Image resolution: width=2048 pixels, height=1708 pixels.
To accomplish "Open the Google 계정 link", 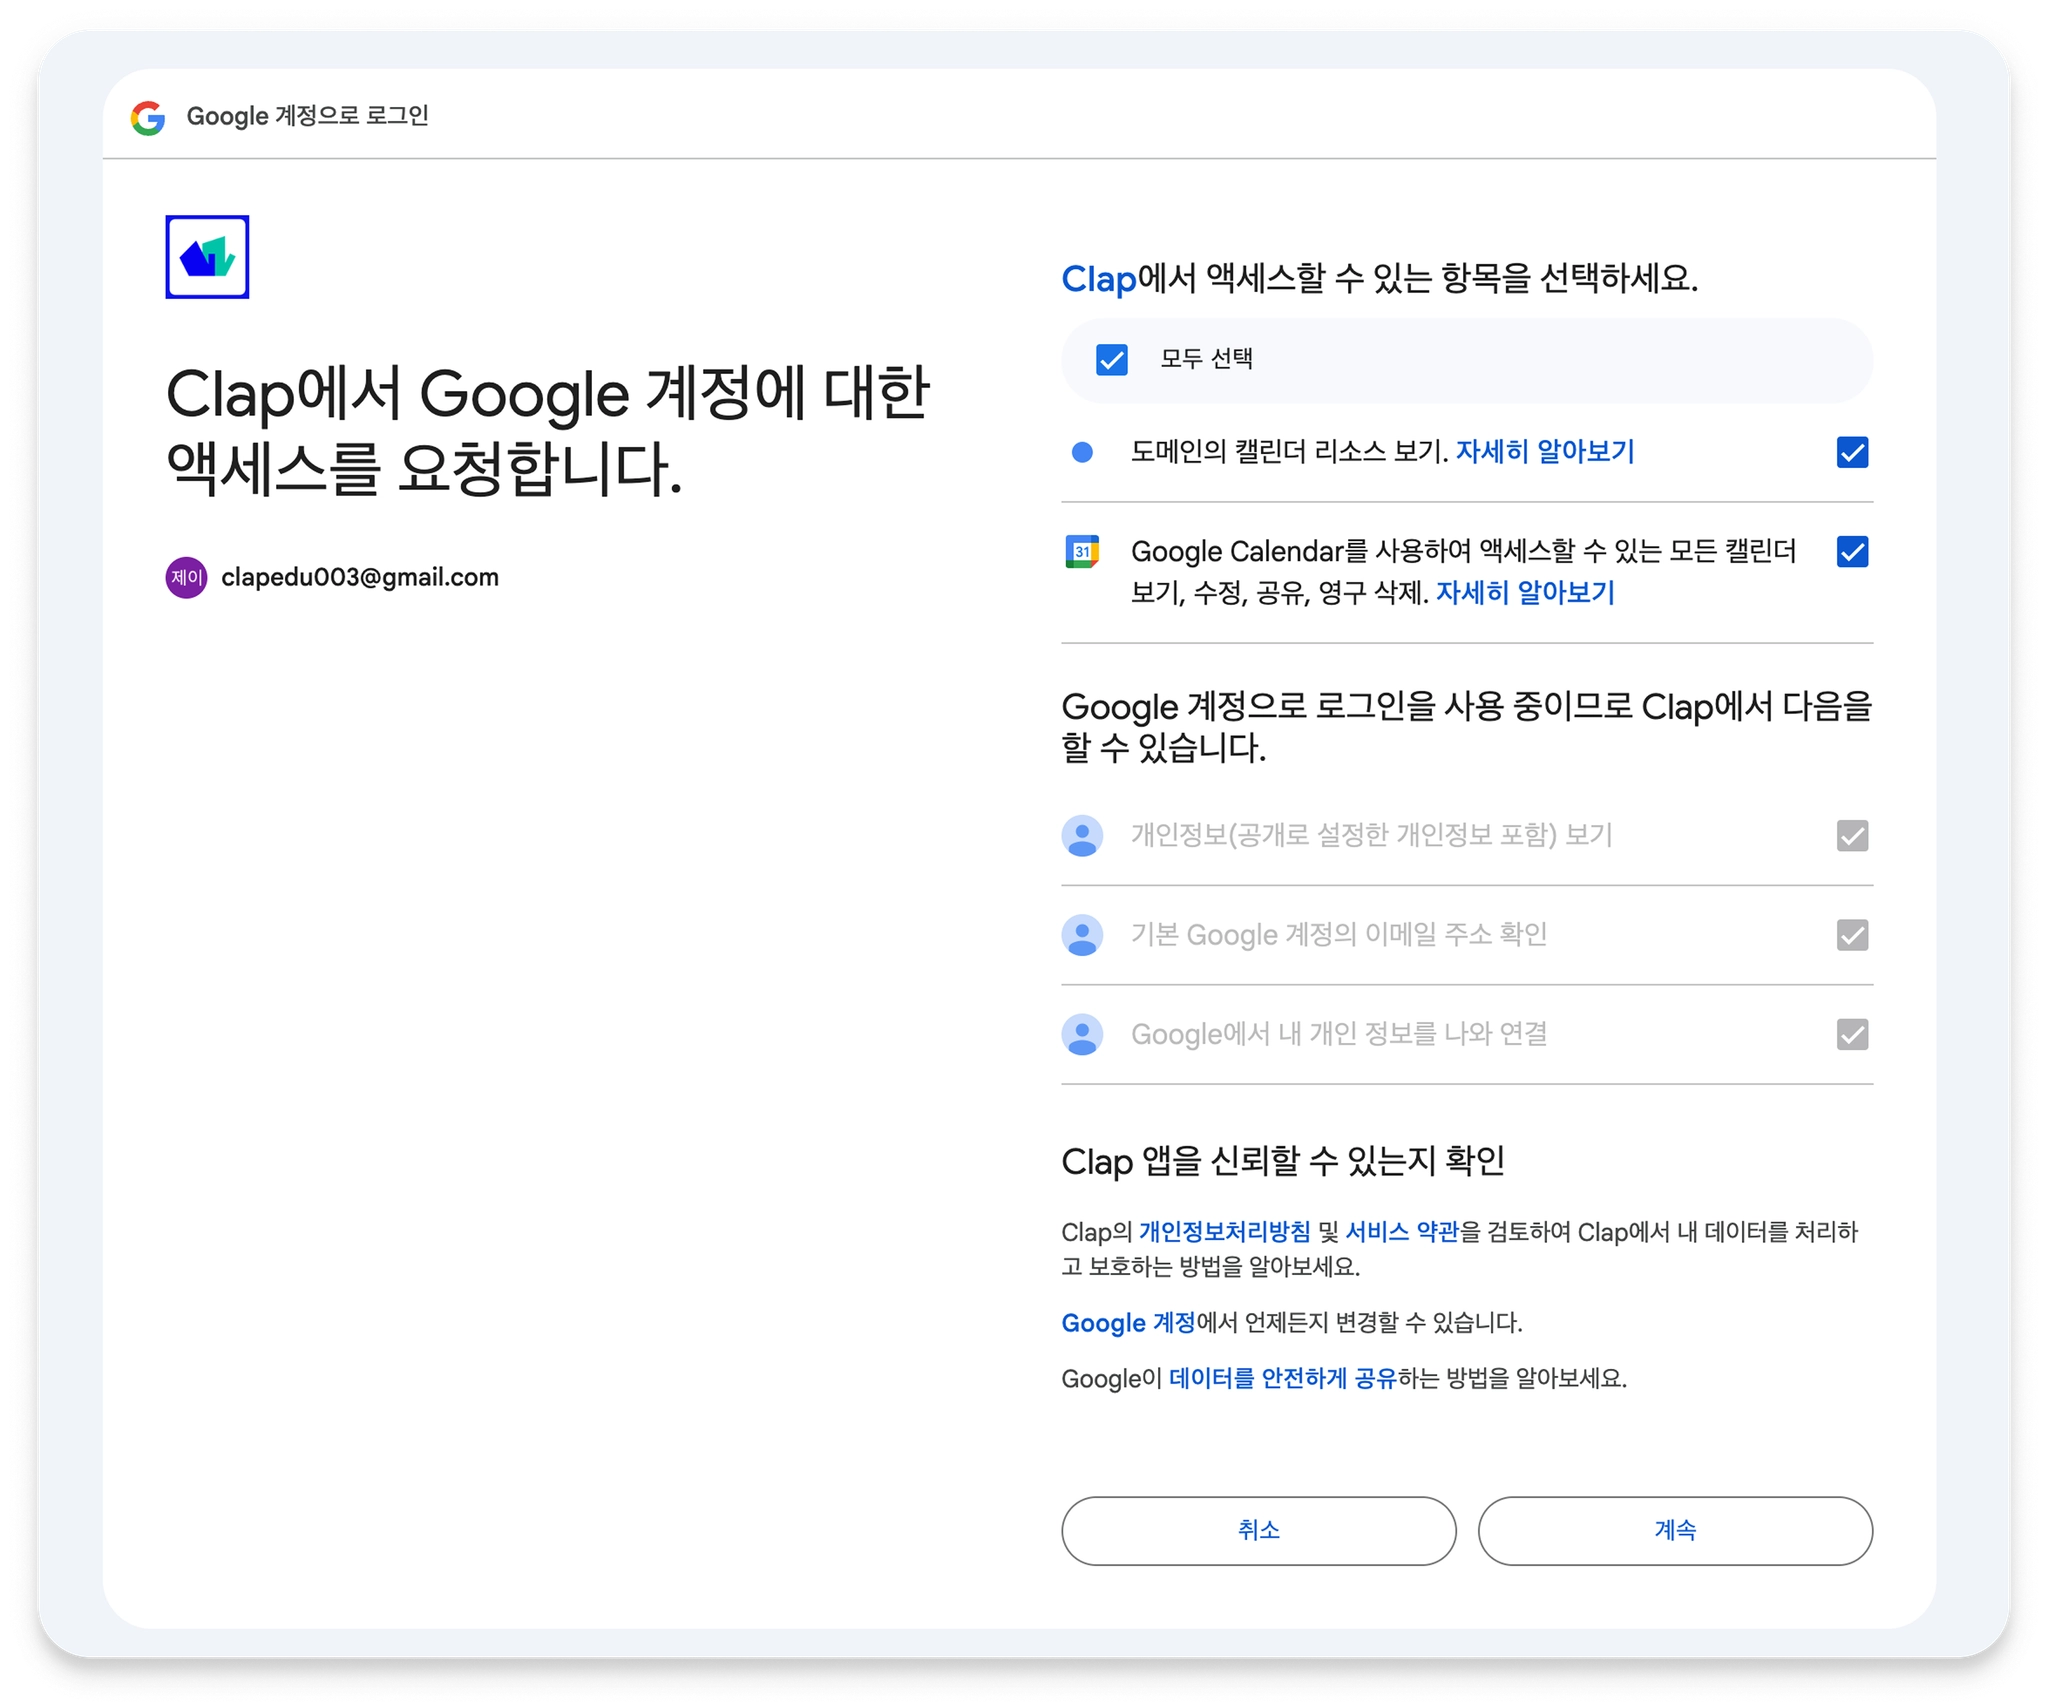I will click(x=1128, y=1323).
